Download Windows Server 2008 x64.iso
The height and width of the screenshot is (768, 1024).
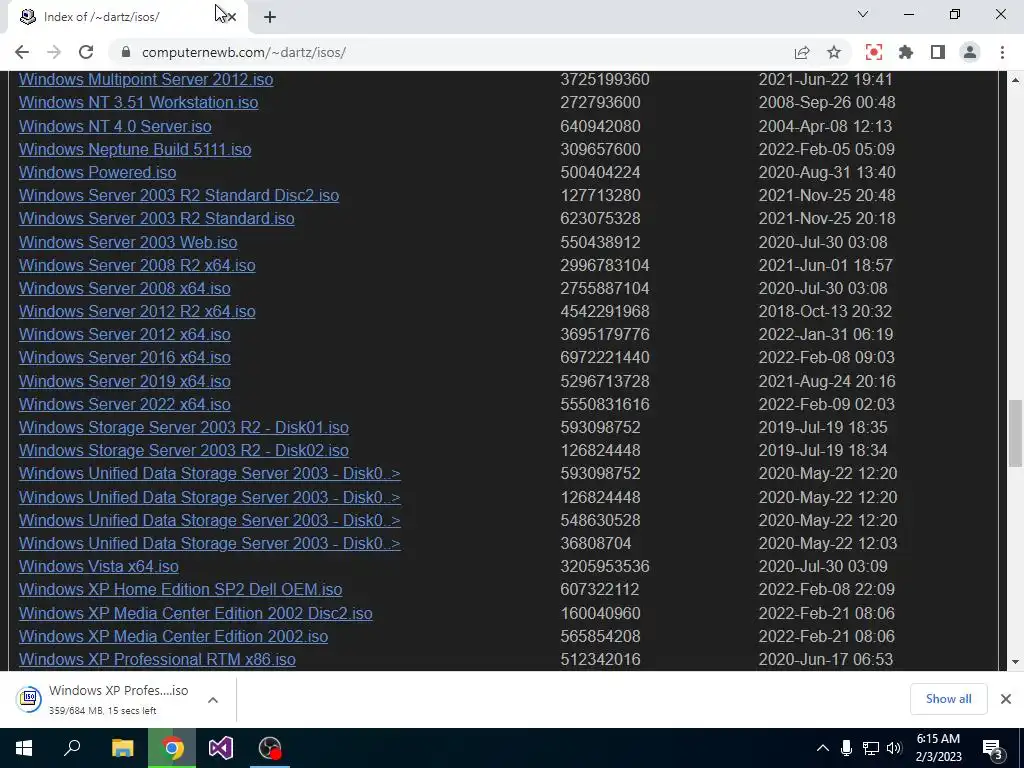click(125, 288)
